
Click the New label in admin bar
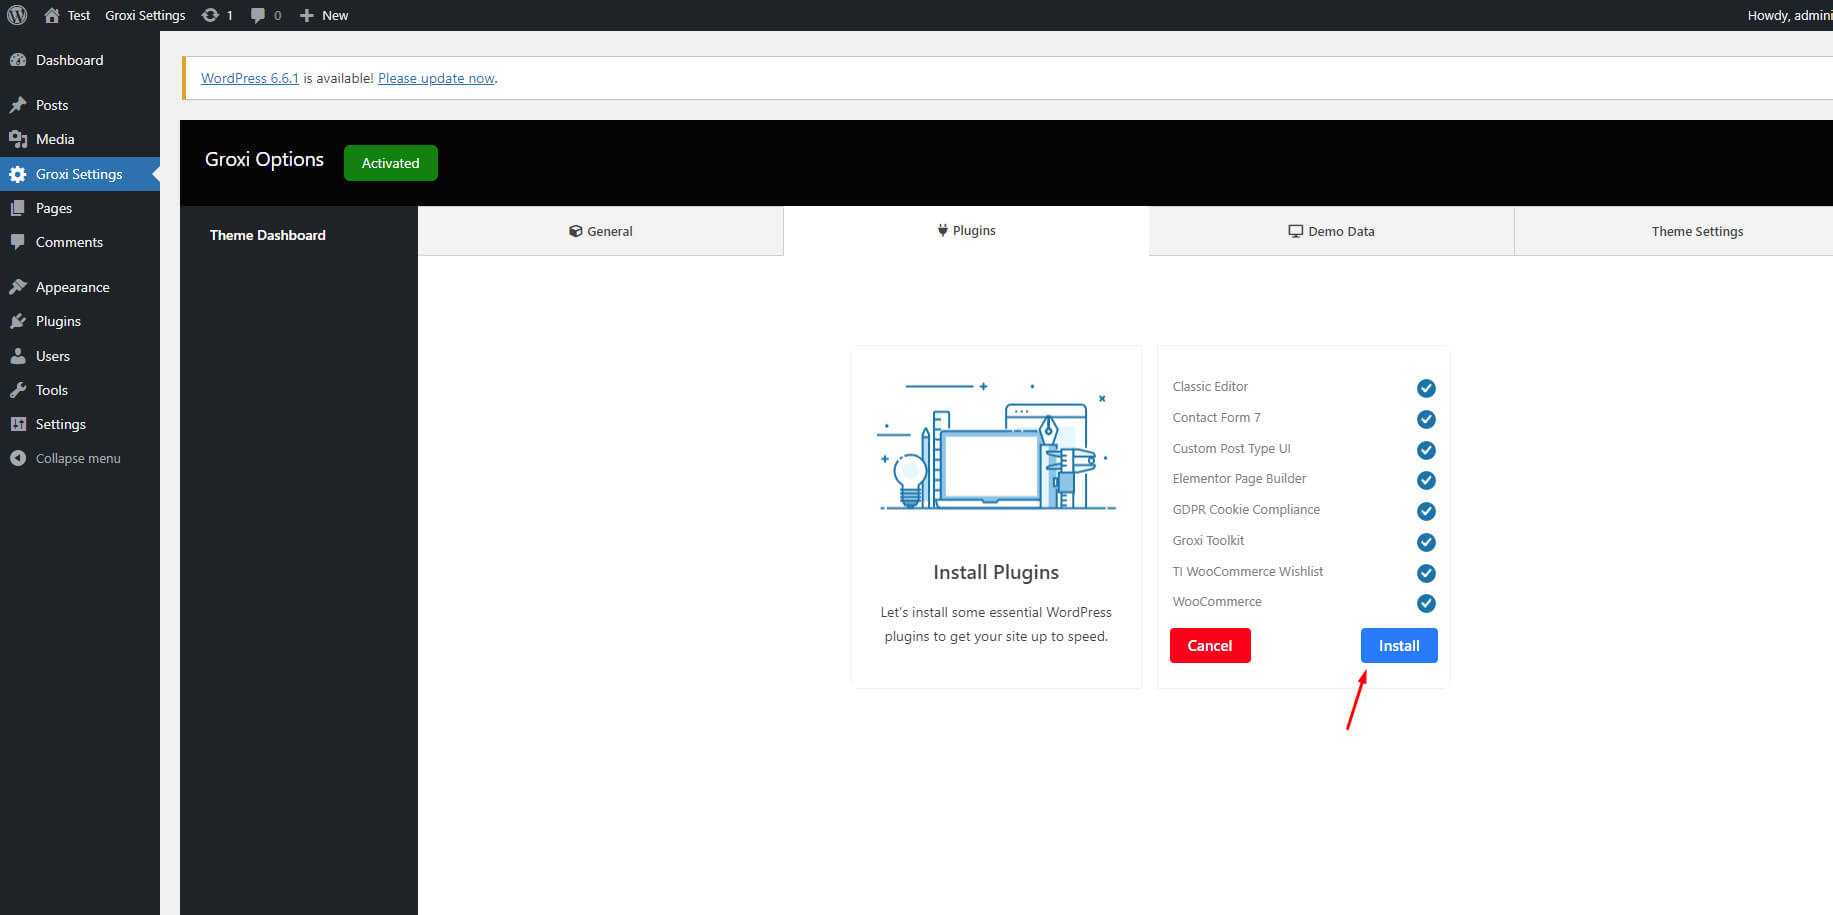pos(335,15)
